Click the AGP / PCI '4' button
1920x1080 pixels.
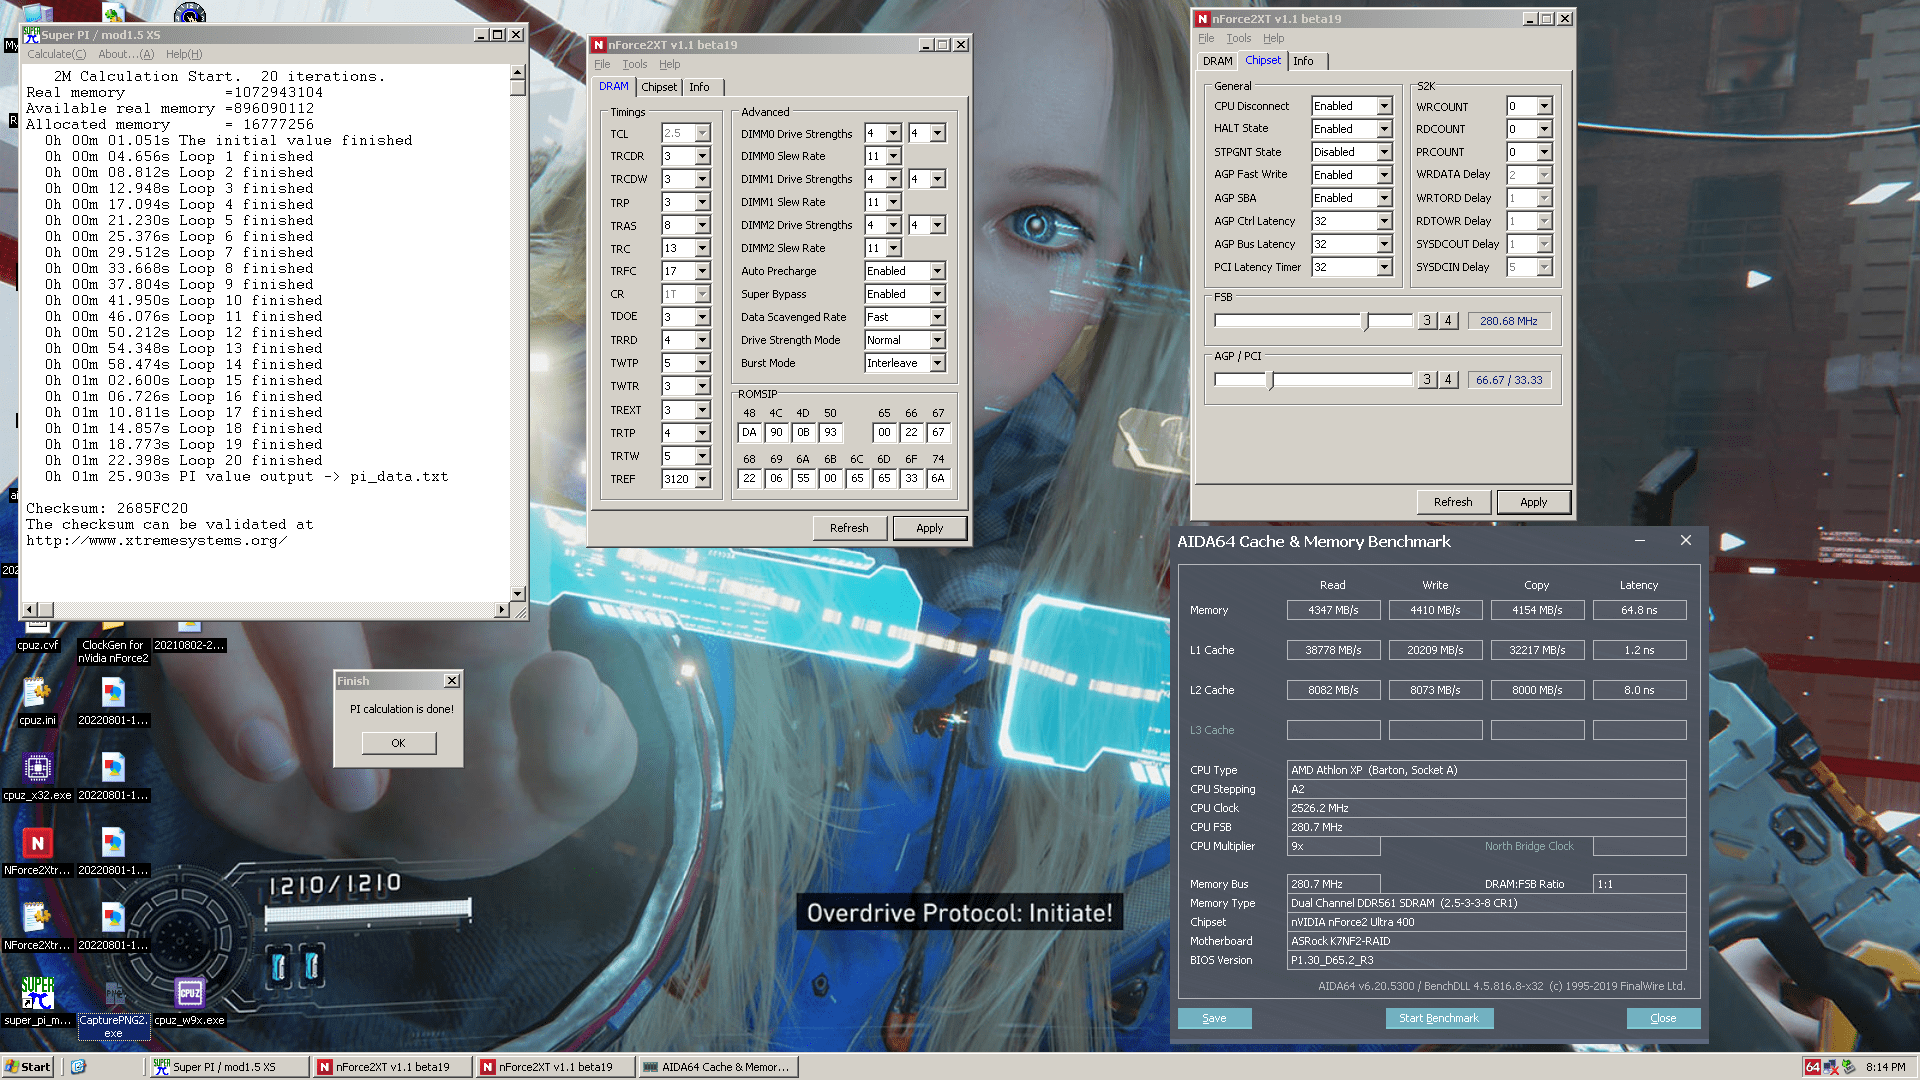(x=1447, y=380)
